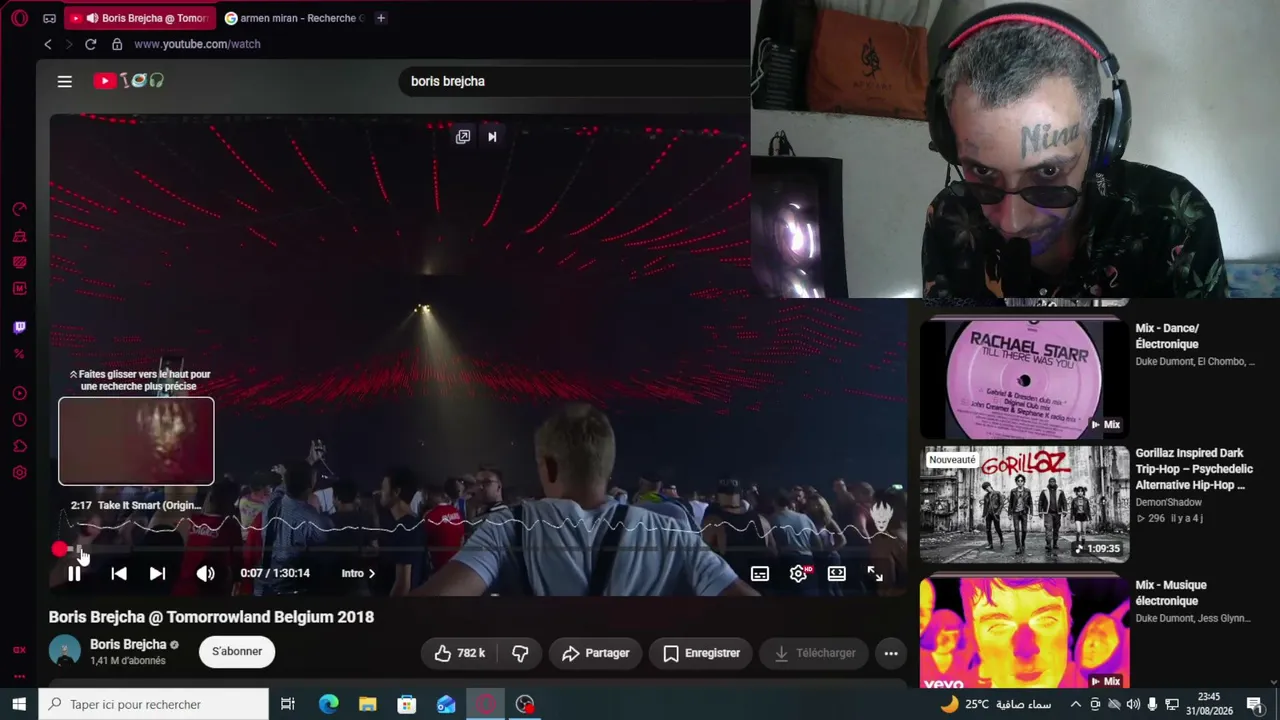Open the YouTube hamburger guide menu
This screenshot has width=1280, height=720.
tap(65, 81)
